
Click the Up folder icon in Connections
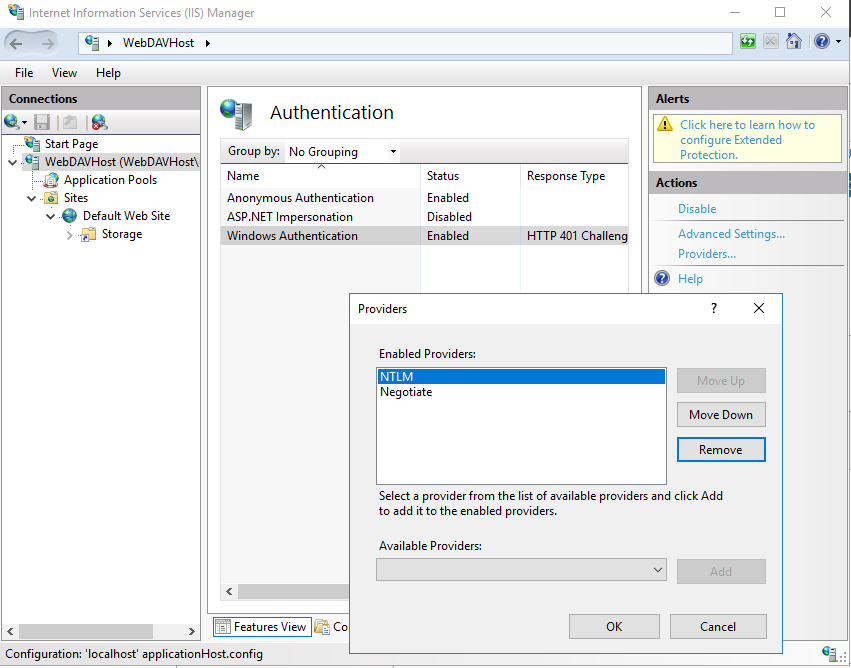point(69,122)
